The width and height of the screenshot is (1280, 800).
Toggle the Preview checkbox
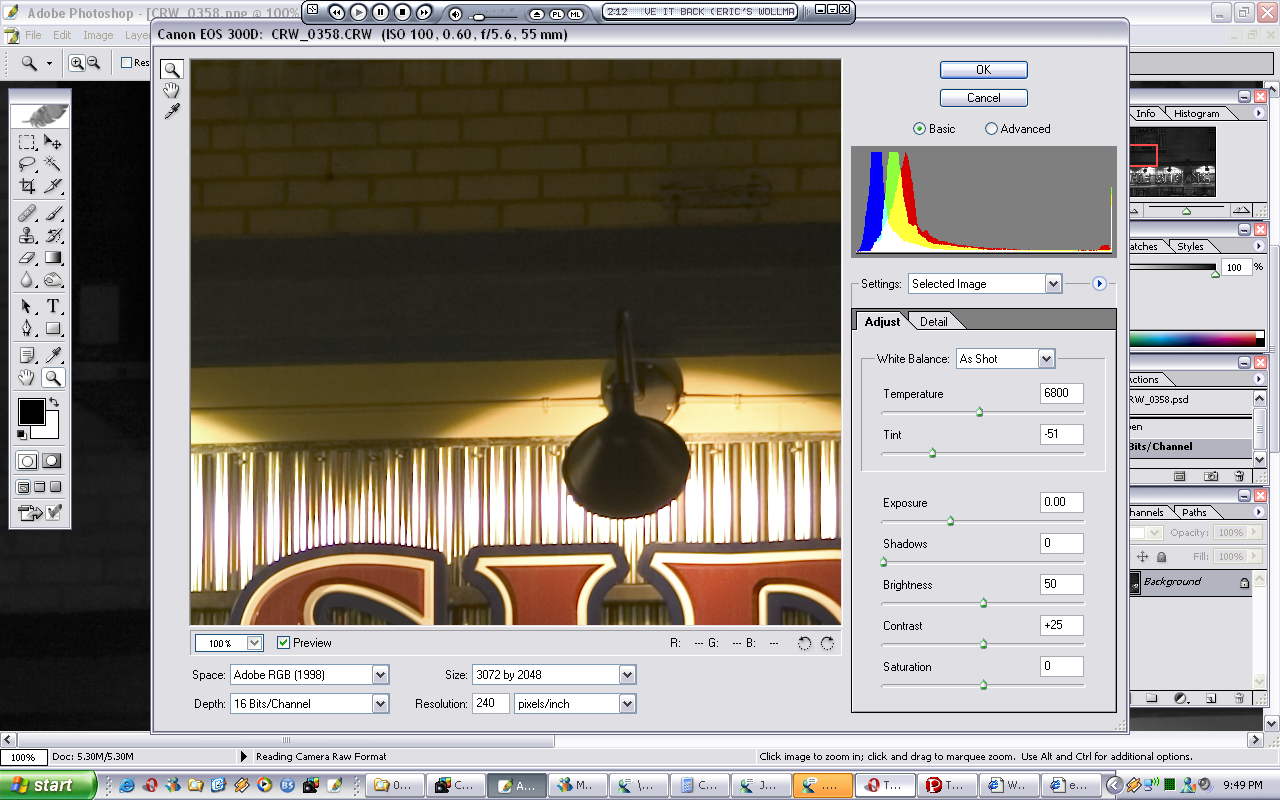click(284, 643)
